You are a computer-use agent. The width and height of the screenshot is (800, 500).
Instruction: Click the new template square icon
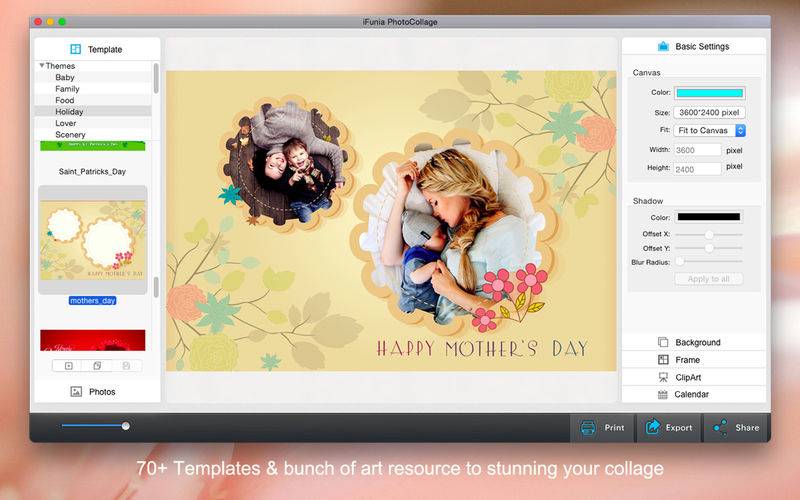[69, 365]
